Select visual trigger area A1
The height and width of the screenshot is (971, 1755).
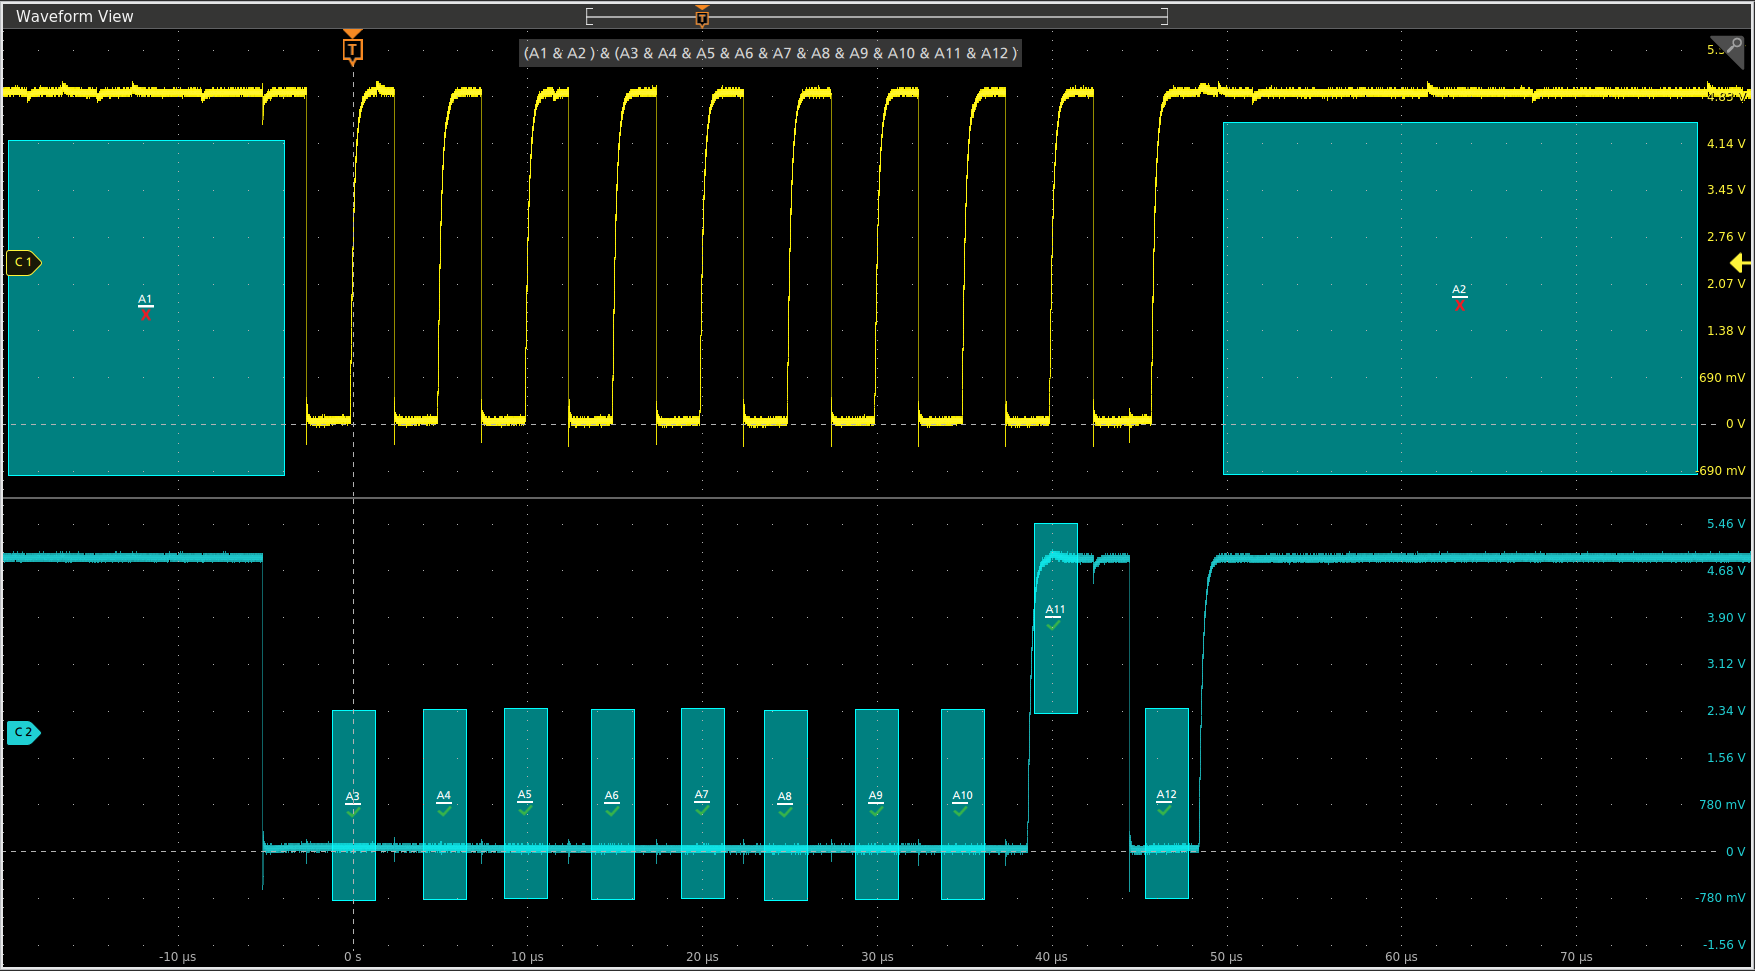click(x=146, y=307)
